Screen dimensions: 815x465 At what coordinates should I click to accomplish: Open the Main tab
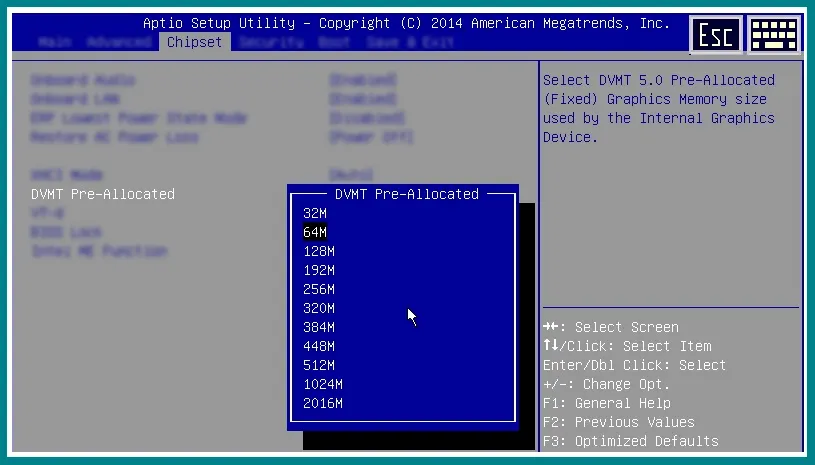coord(57,42)
